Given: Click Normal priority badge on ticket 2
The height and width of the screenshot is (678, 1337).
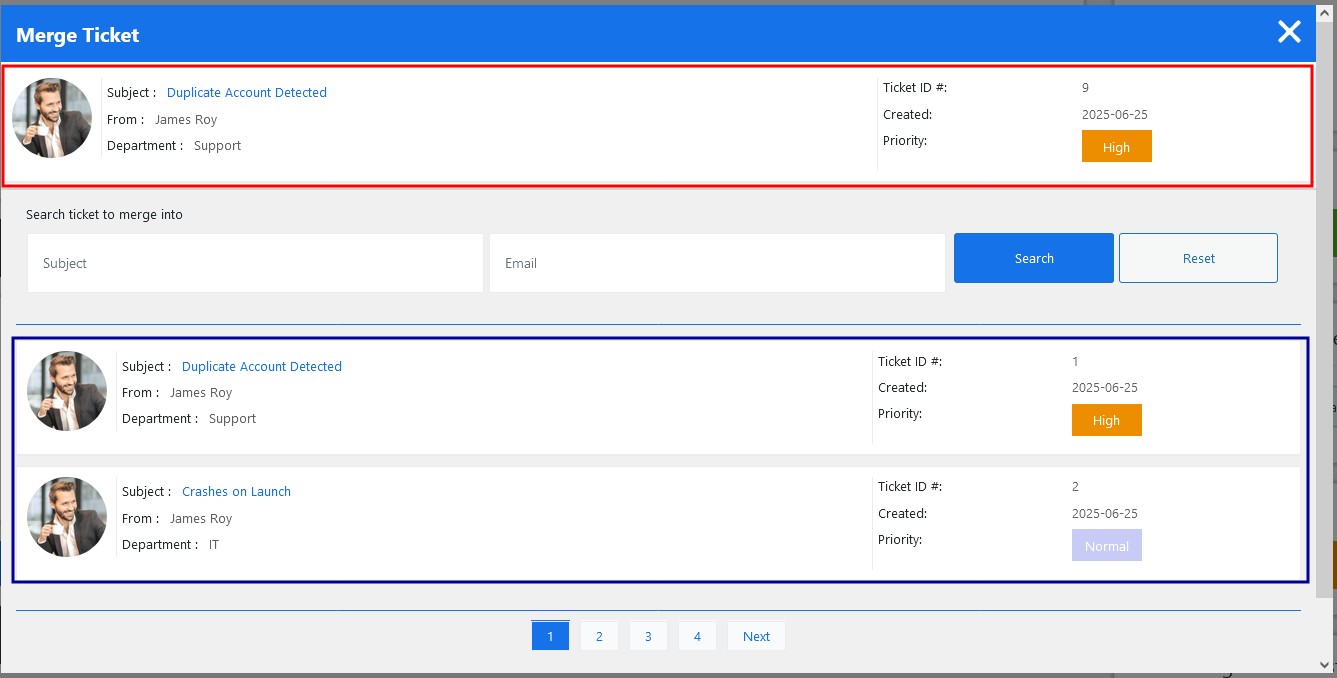Looking at the screenshot, I should pyautogui.click(x=1106, y=546).
